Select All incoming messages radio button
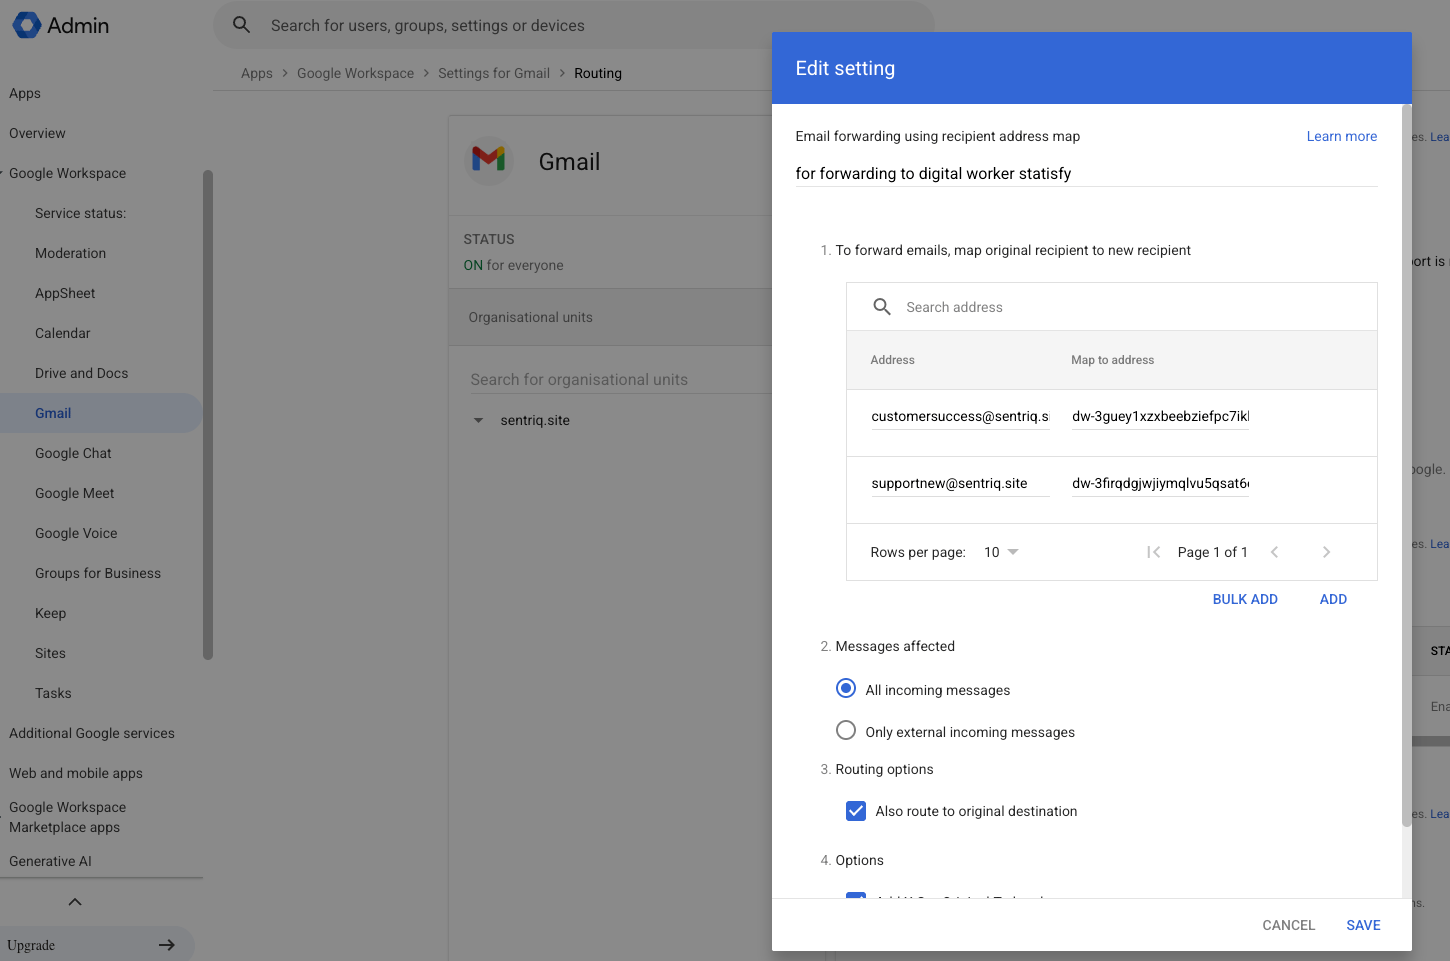The width and height of the screenshot is (1450, 961). point(846,688)
